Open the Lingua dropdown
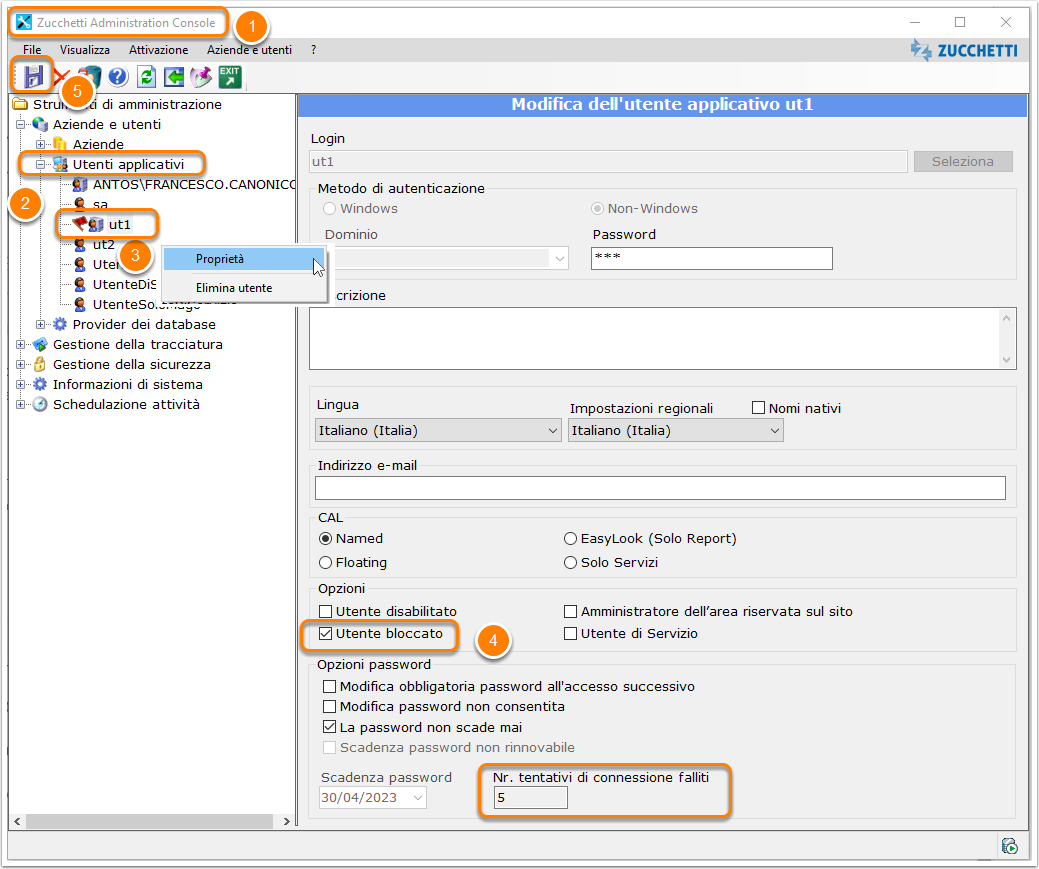The height and width of the screenshot is (869, 1039). [x=438, y=431]
